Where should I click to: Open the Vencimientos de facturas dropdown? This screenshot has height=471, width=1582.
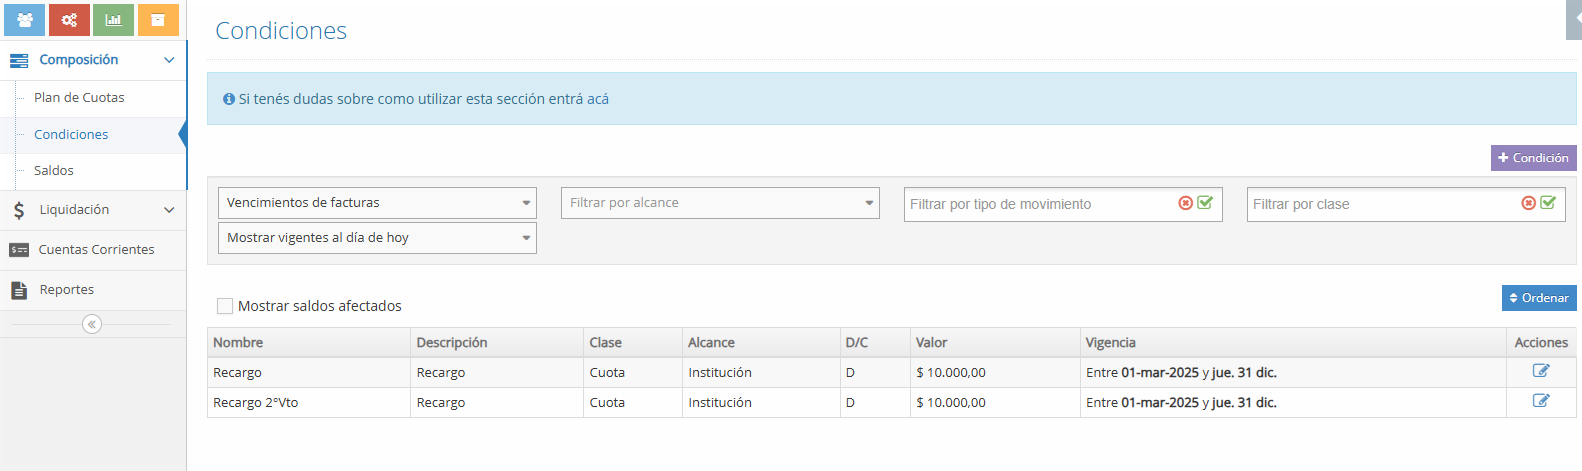pos(377,203)
